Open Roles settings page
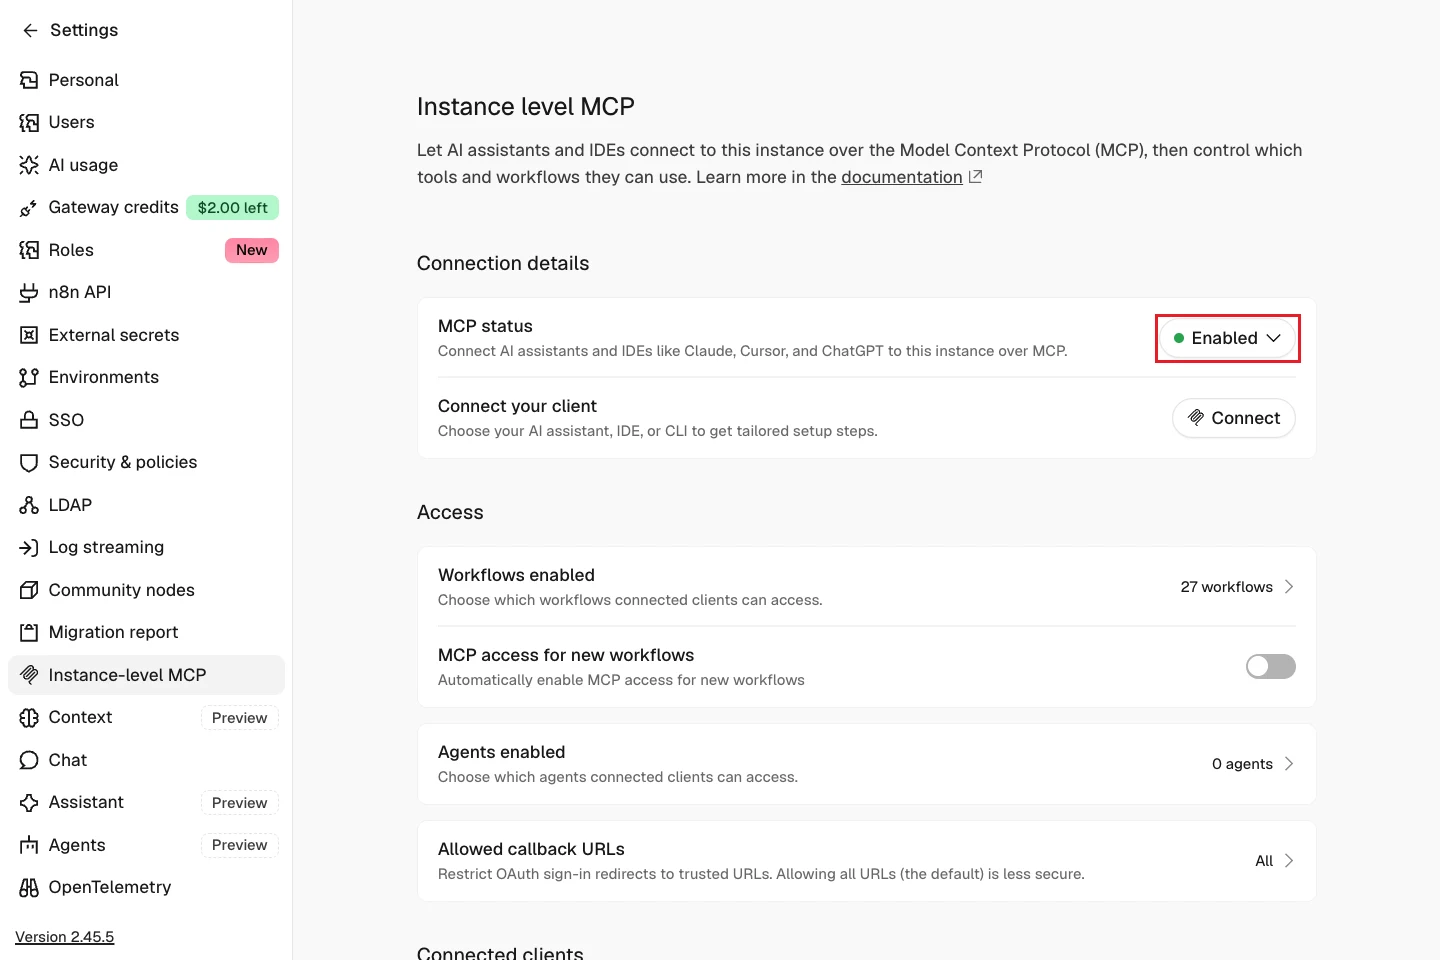This screenshot has height=960, width=1440. point(146,250)
